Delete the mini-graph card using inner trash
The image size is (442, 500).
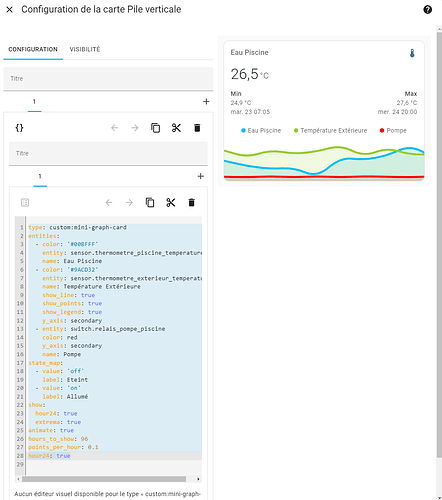point(192,202)
